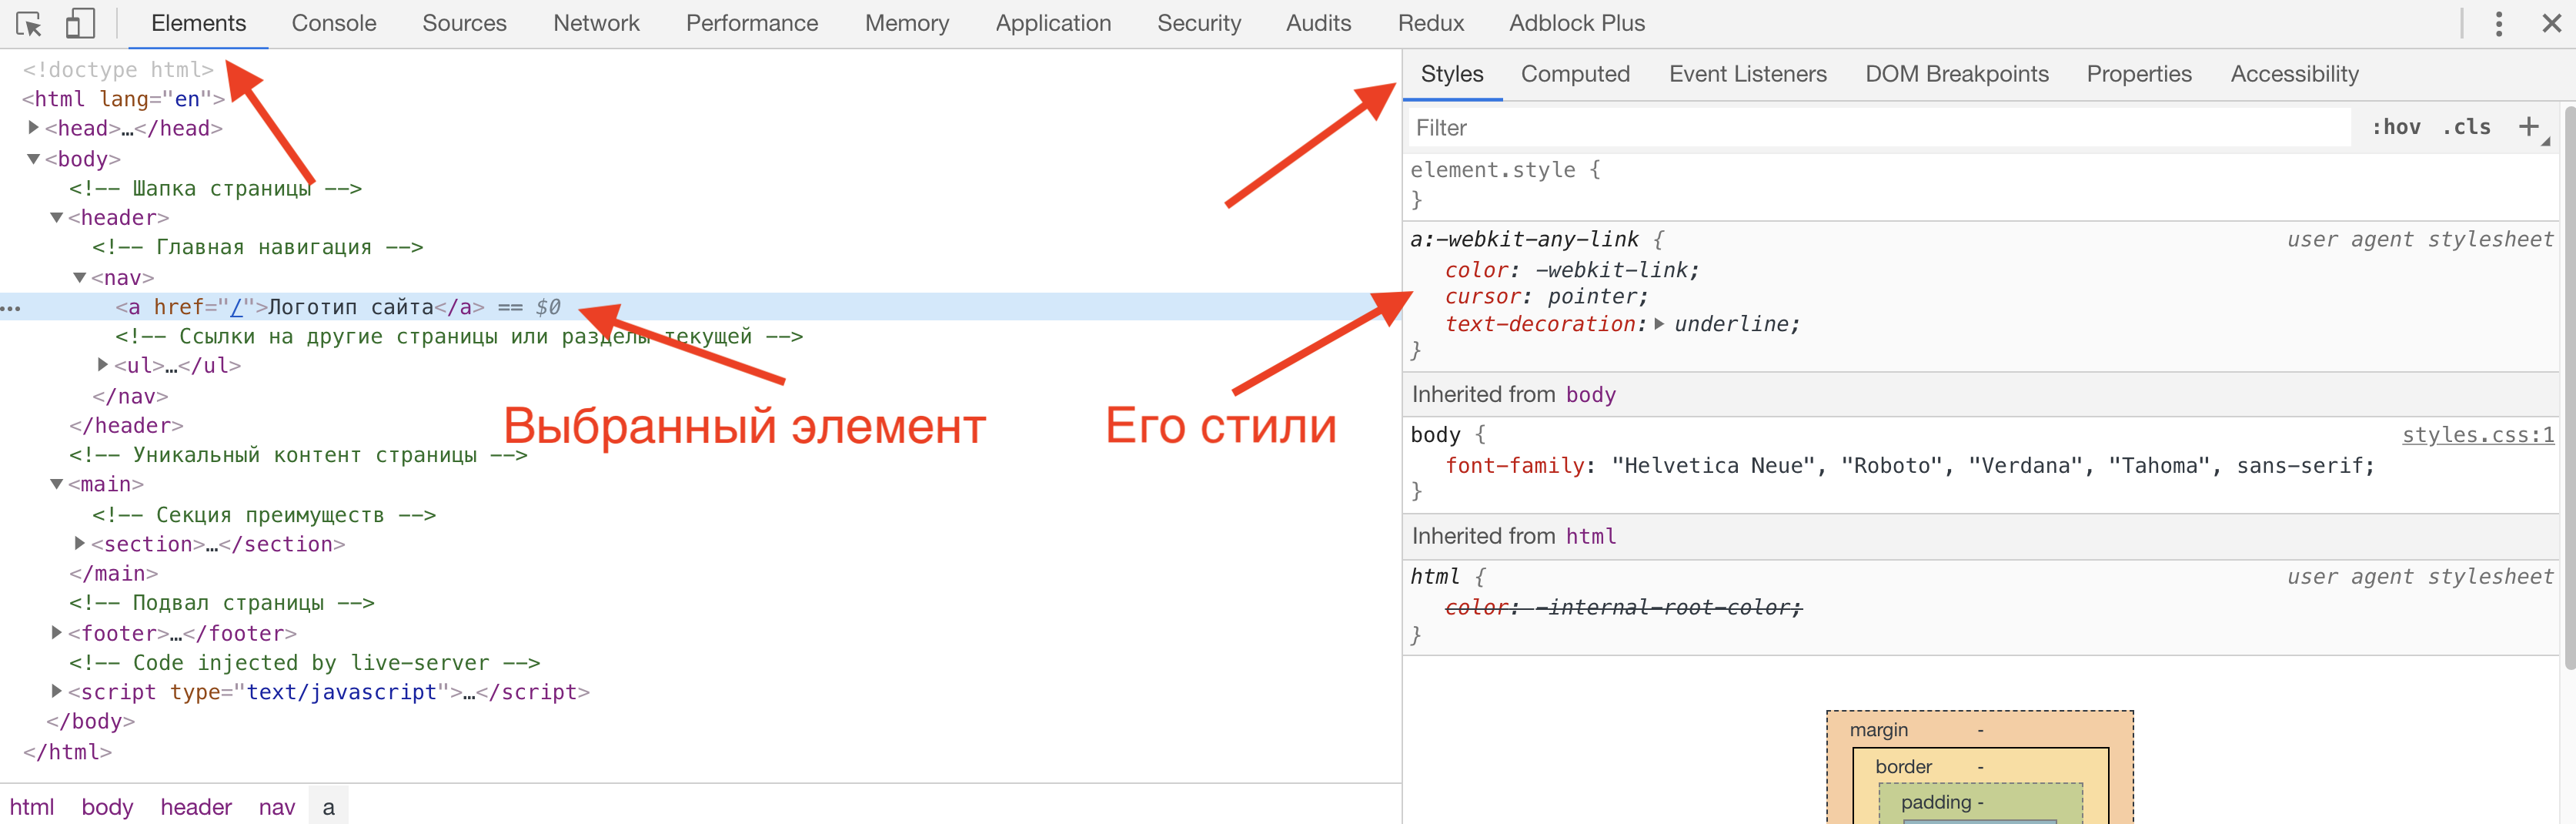Toggle the :hov element state button
Image resolution: width=2576 pixels, height=824 pixels.
click(2396, 127)
